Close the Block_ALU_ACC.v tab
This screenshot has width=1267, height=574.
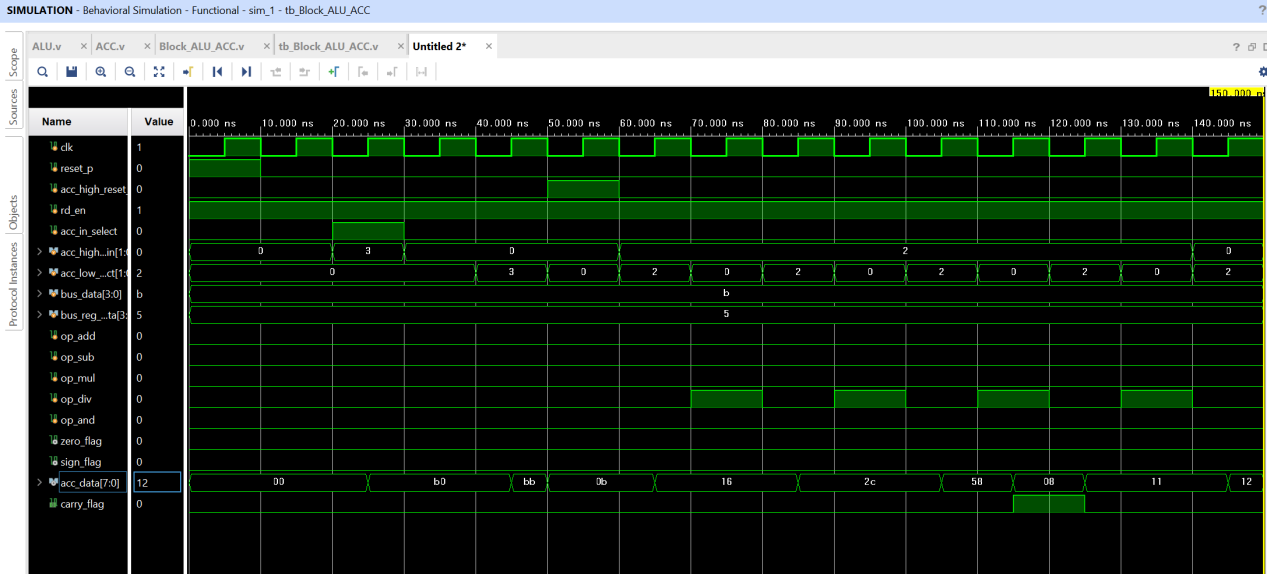pos(267,46)
